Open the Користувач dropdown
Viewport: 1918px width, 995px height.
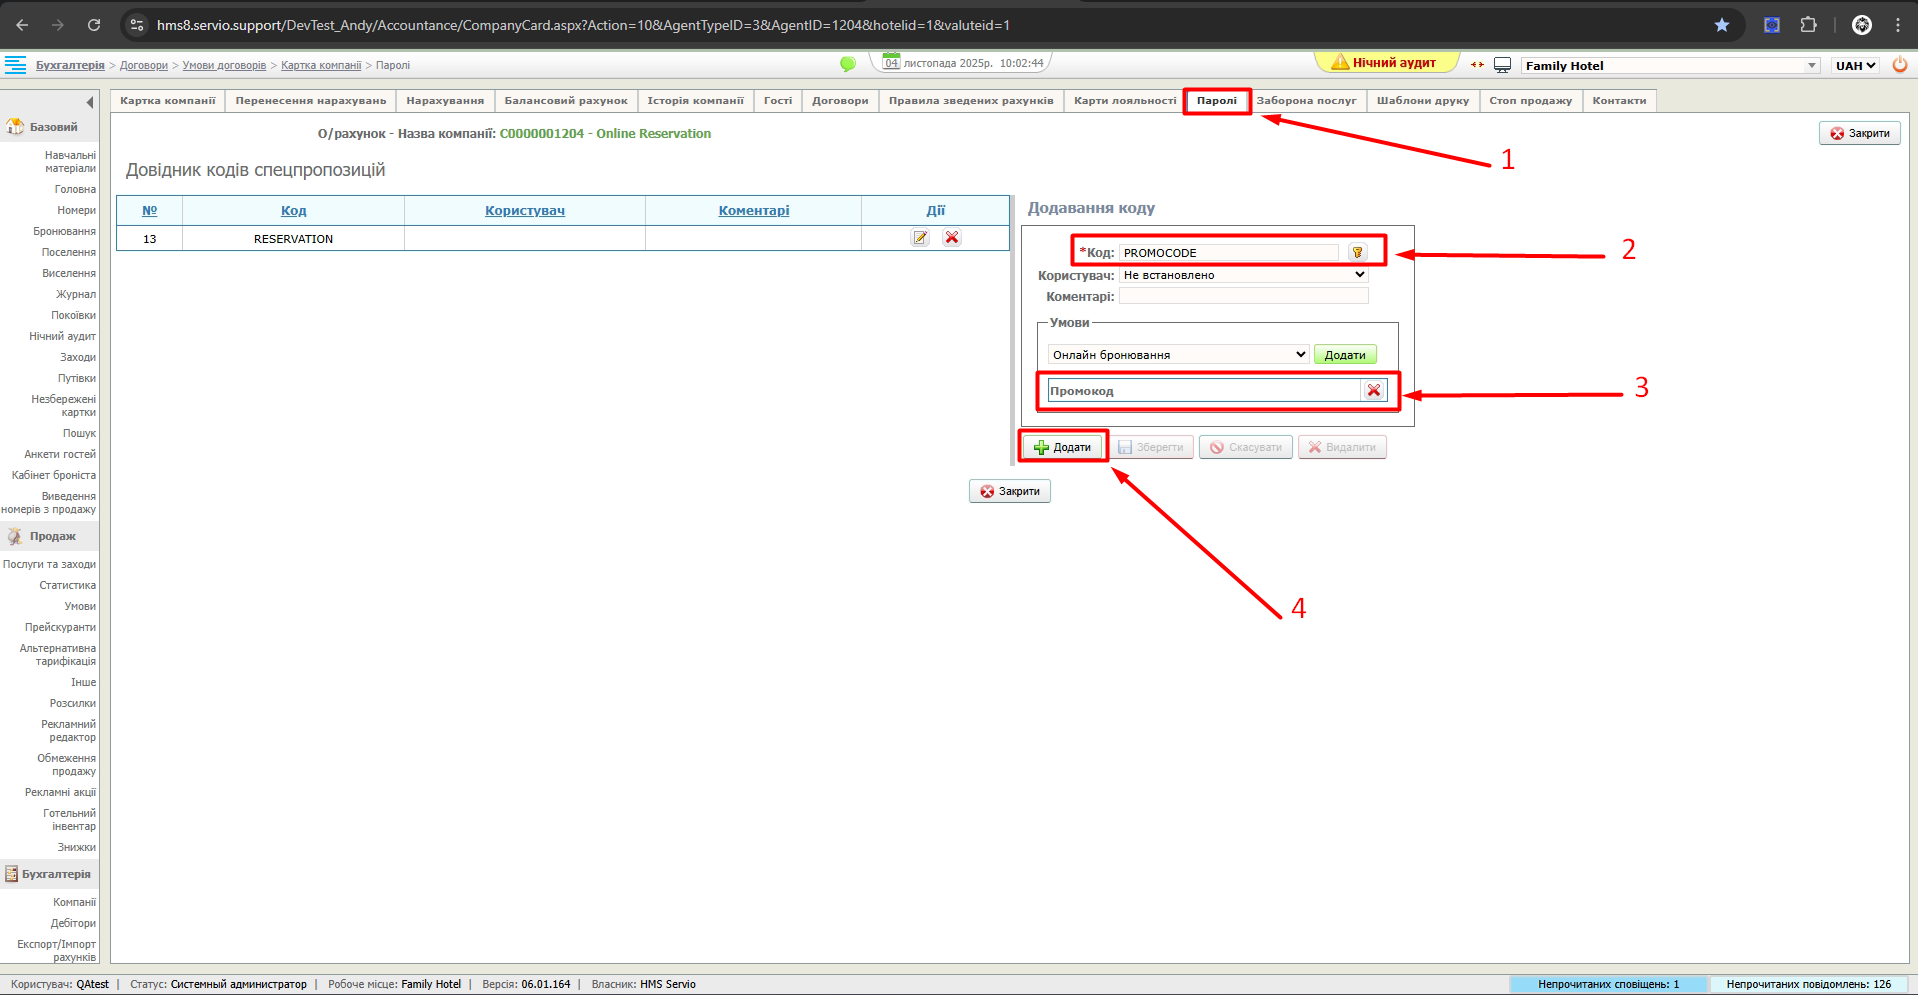pos(1243,275)
